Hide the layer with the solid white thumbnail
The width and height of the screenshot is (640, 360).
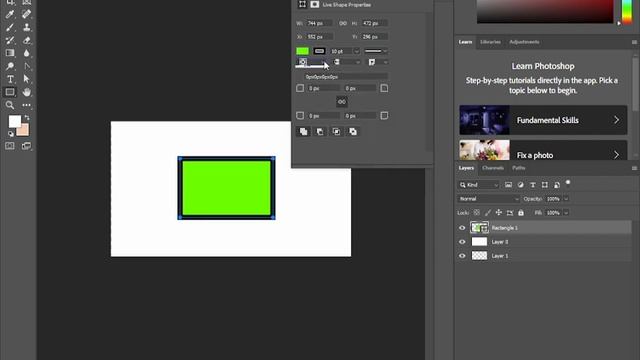click(462, 242)
